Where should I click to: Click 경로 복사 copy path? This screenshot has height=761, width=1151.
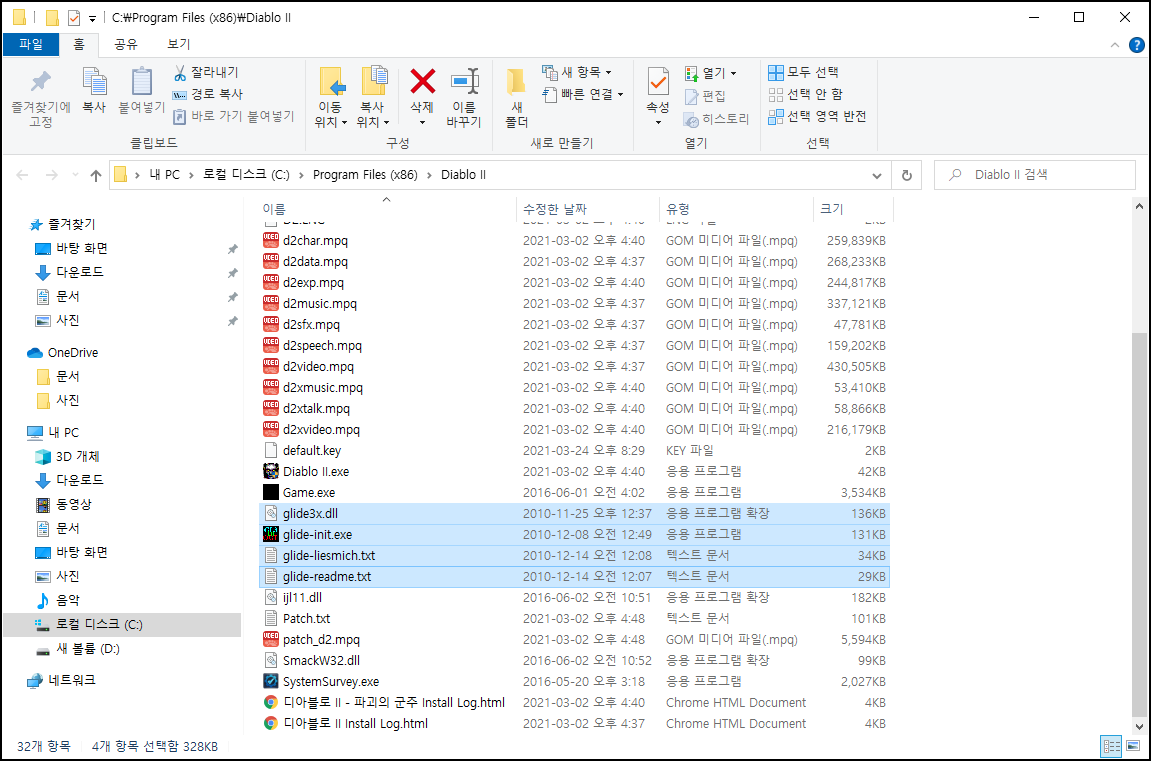[208, 94]
